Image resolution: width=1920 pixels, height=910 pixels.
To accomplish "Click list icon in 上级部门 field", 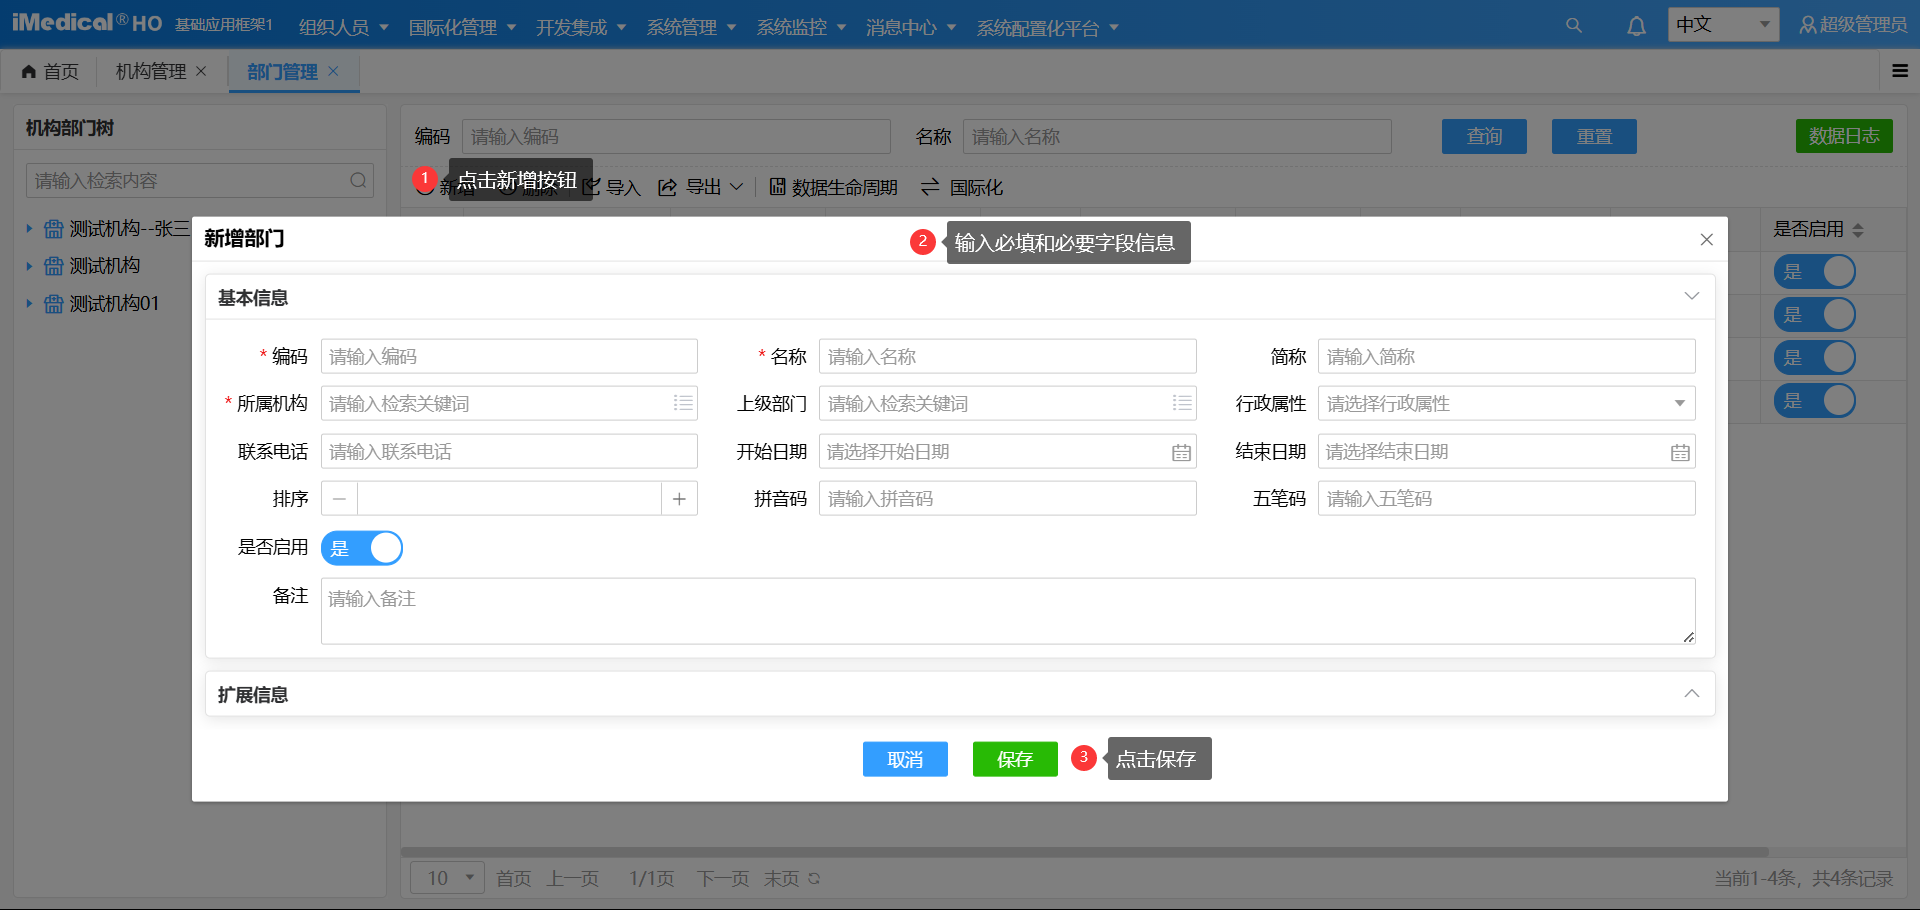I will (1182, 403).
